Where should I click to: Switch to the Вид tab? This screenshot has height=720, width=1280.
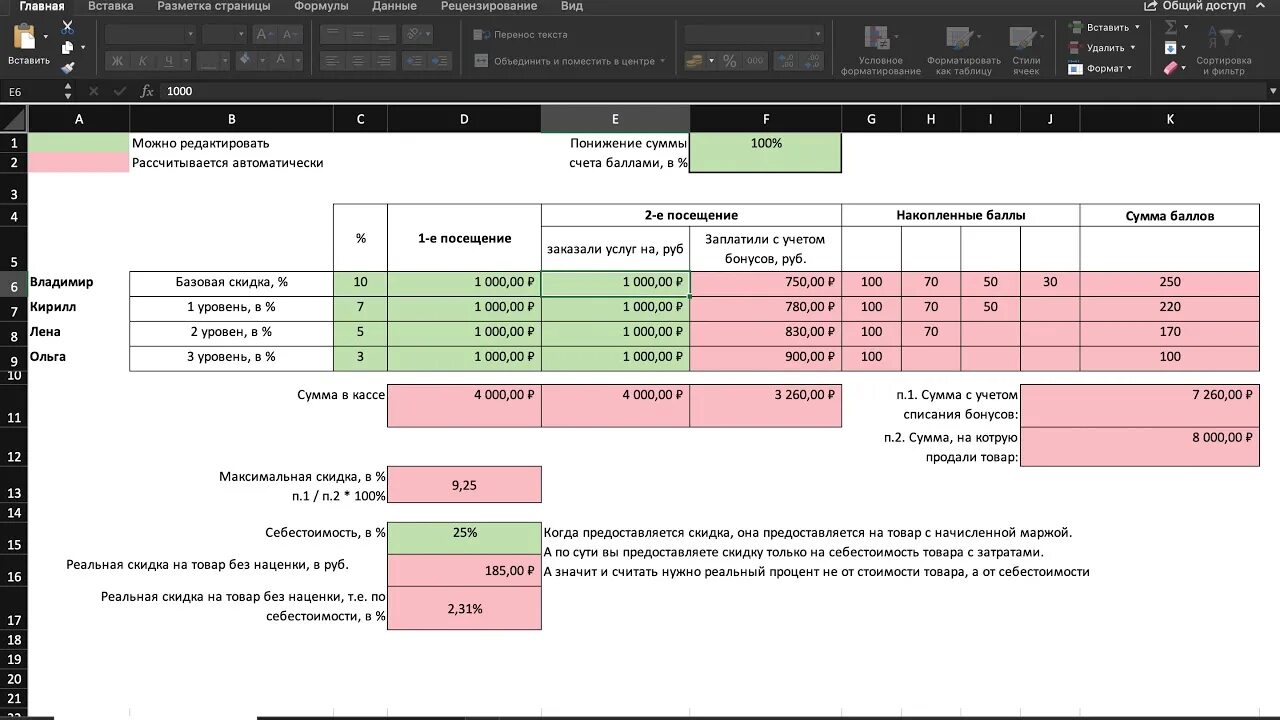[571, 6]
